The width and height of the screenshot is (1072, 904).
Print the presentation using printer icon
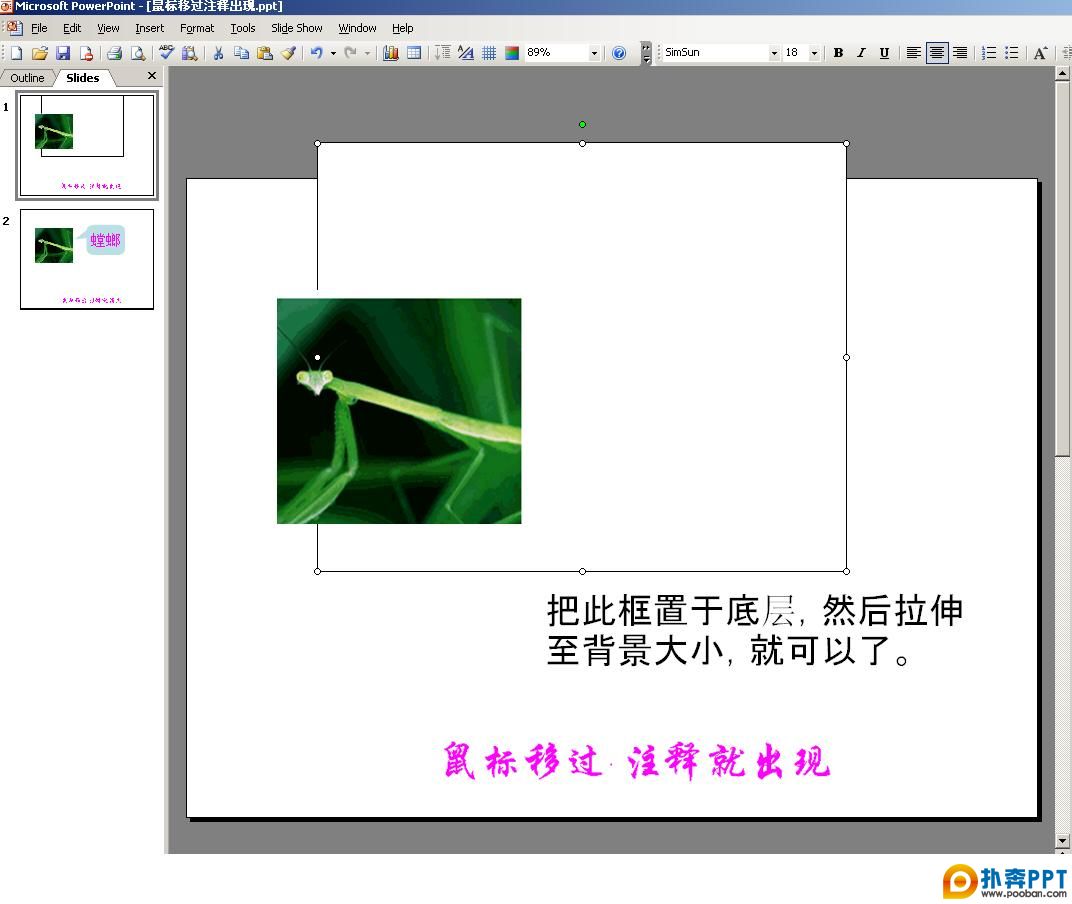pyautogui.click(x=115, y=53)
